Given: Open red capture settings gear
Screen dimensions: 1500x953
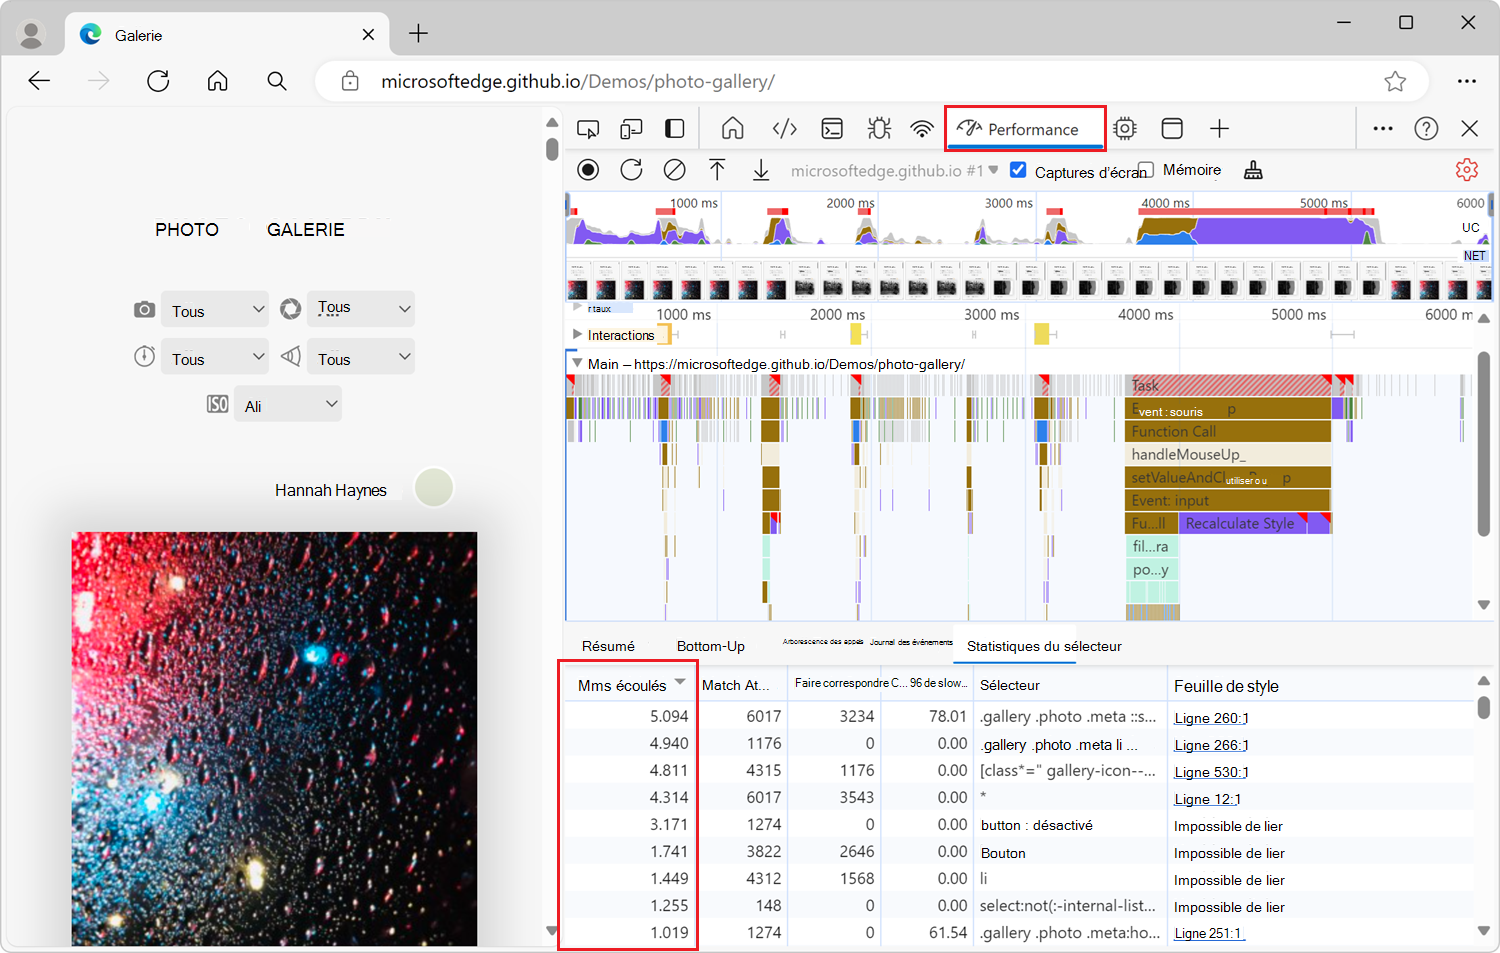Looking at the screenshot, I should [1466, 170].
